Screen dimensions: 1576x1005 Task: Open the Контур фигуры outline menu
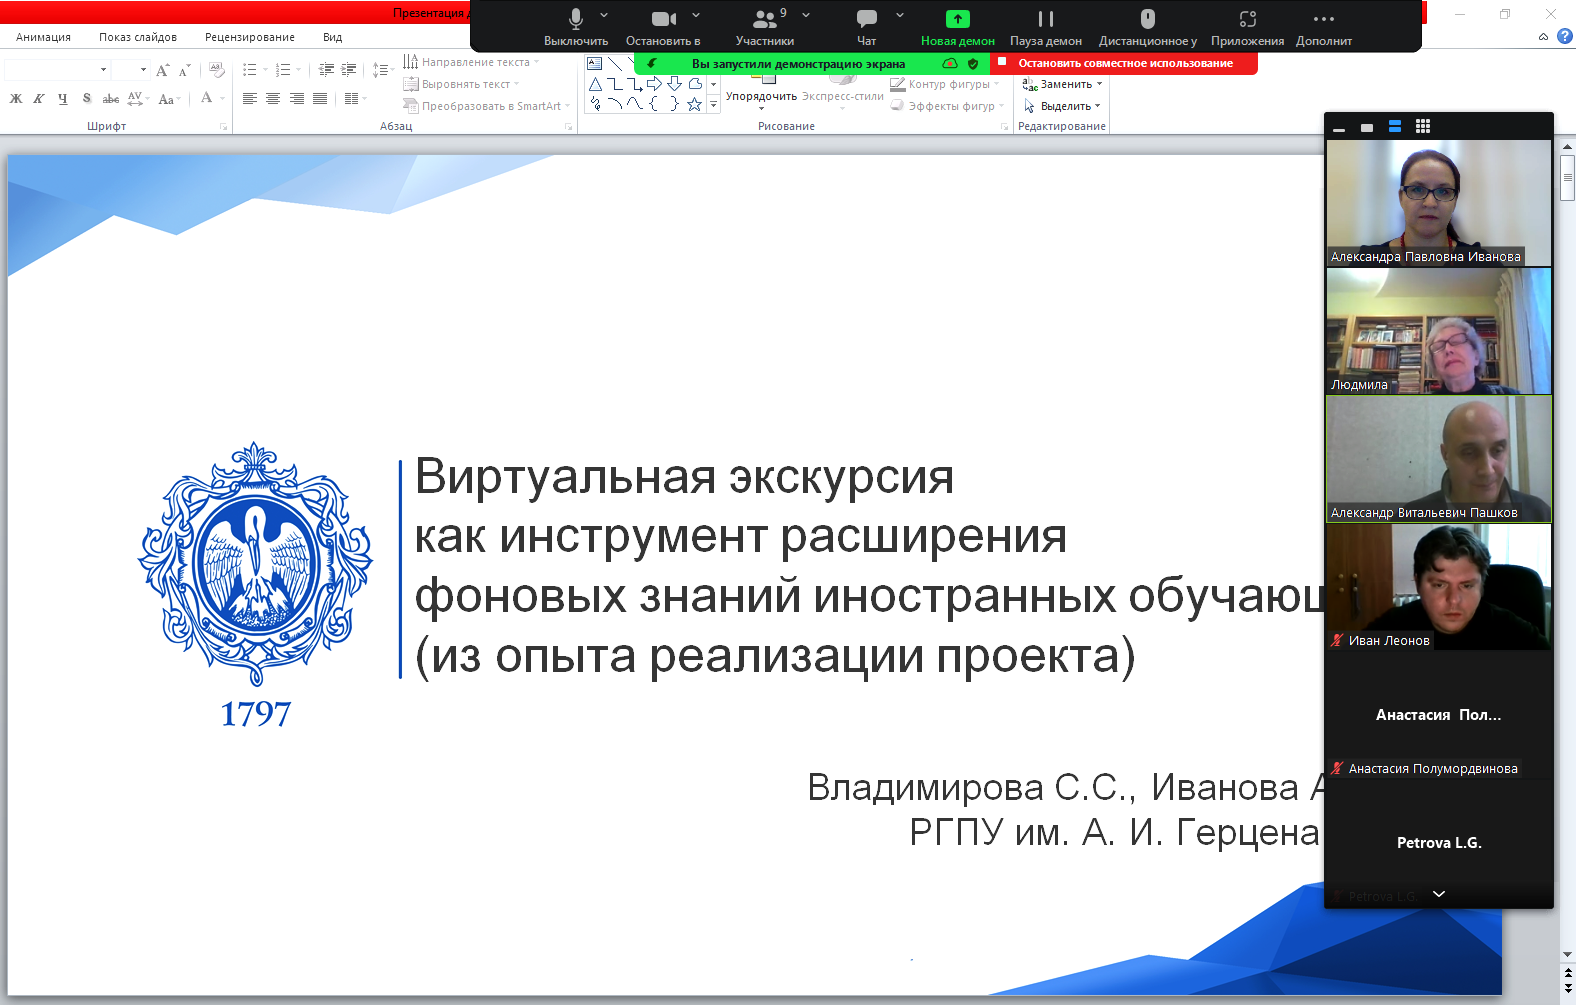pyautogui.click(x=945, y=84)
